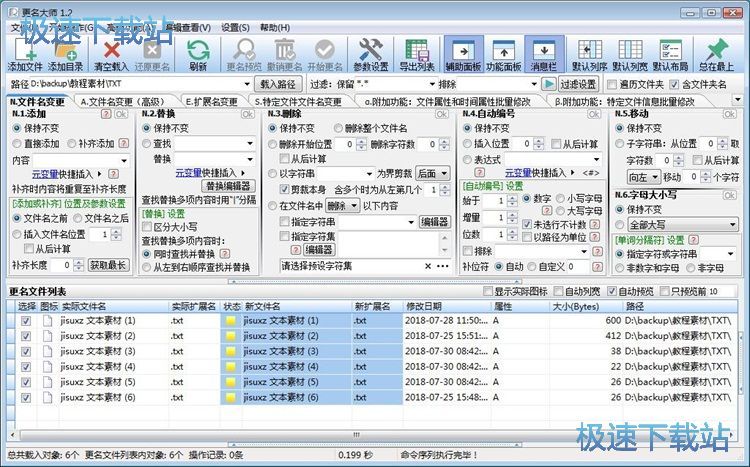Uncheck the jisuxz 文本素材 (3) row checkbox
The image size is (750, 467).
pos(26,352)
